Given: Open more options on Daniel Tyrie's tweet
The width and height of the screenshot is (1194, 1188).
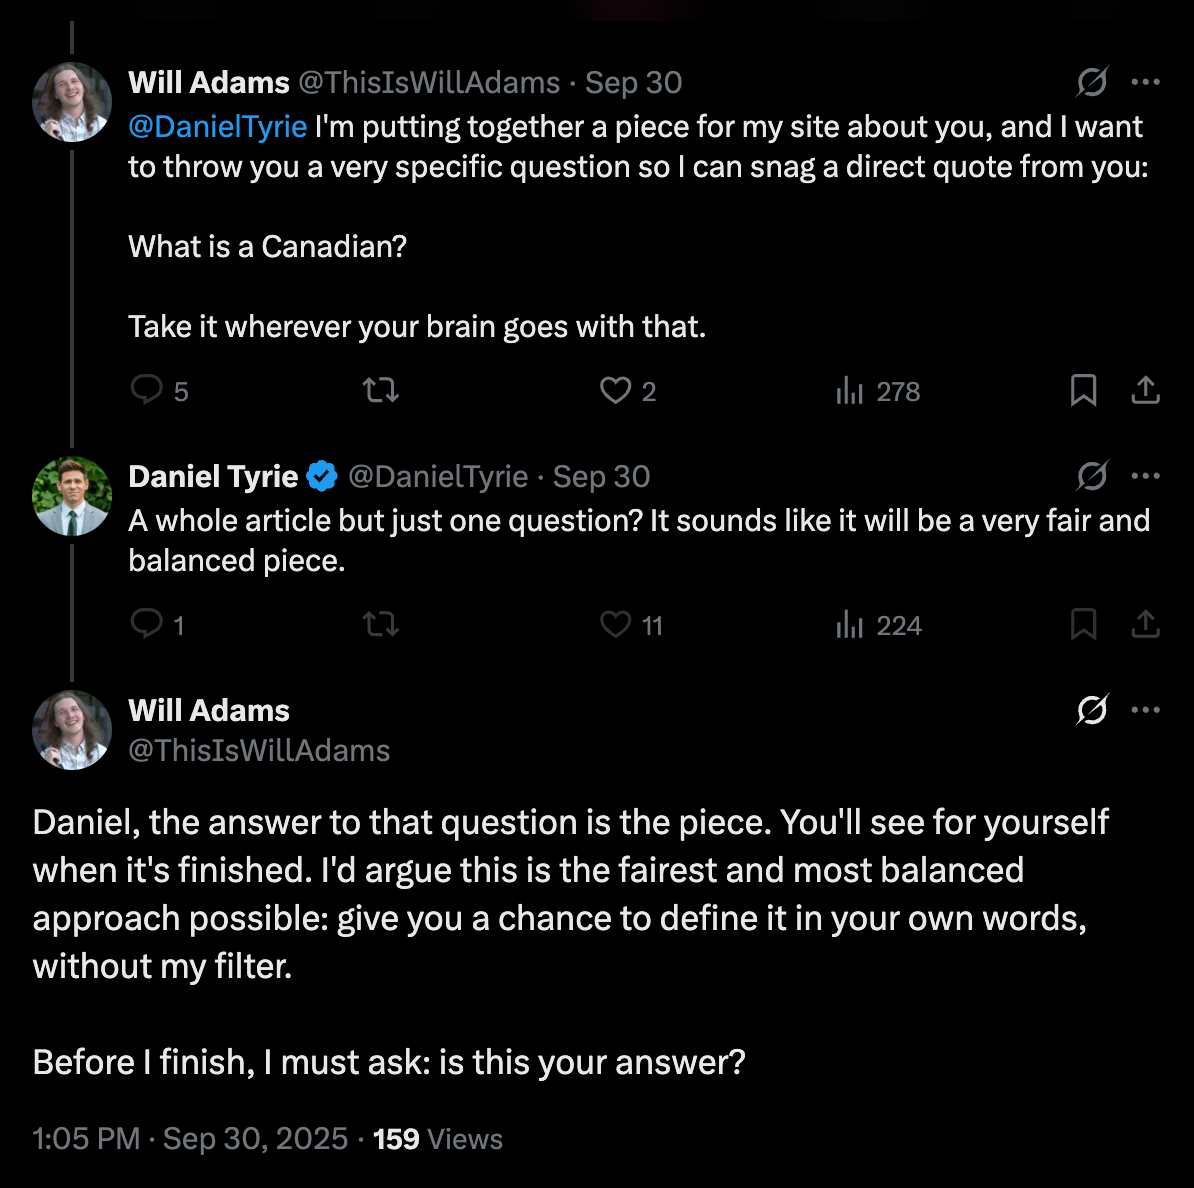Looking at the screenshot, I should [x=1145, y=476].
